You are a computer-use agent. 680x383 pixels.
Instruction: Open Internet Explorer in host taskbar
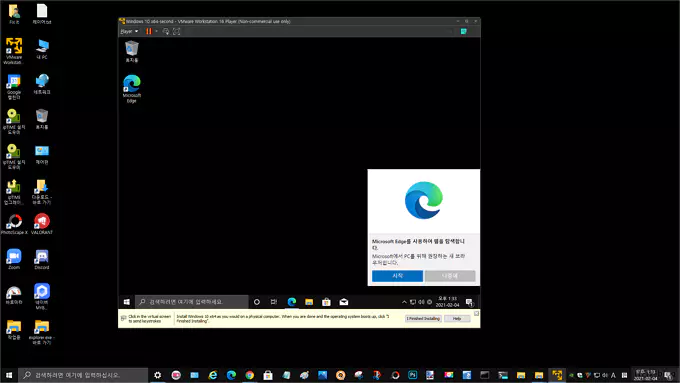coord(212,375)
